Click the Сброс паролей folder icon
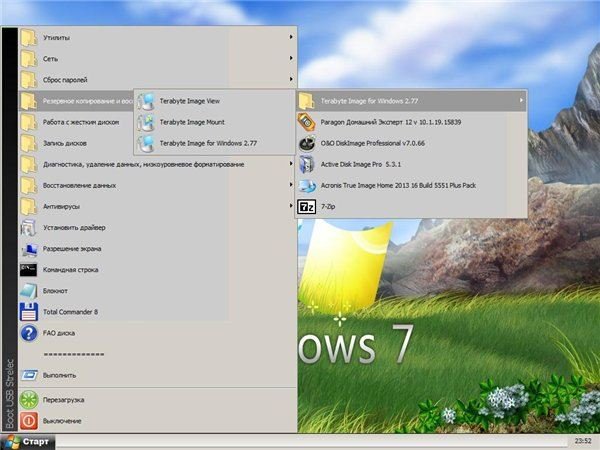The image size is (600, 450). pos(29,80)
